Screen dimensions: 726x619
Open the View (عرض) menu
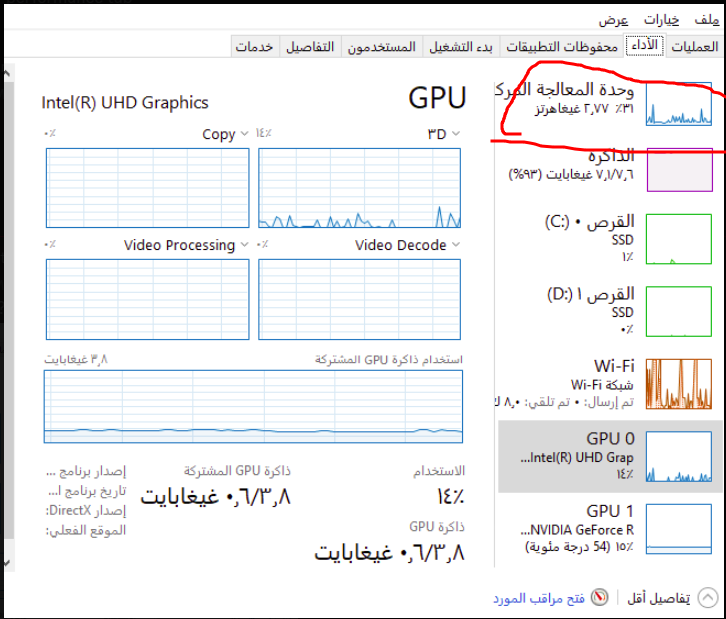[x=613, y=20]
